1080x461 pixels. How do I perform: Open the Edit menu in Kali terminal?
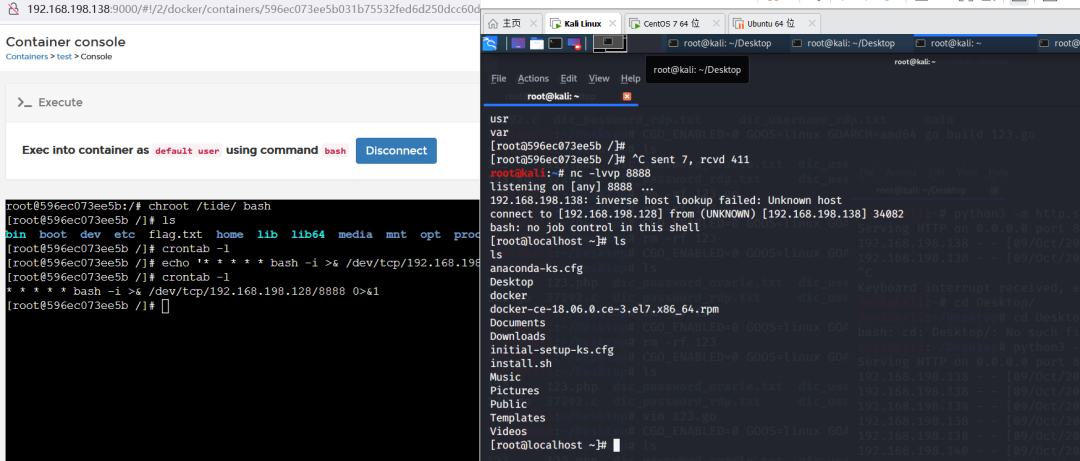pyautogui.click(x=569, y=79)
